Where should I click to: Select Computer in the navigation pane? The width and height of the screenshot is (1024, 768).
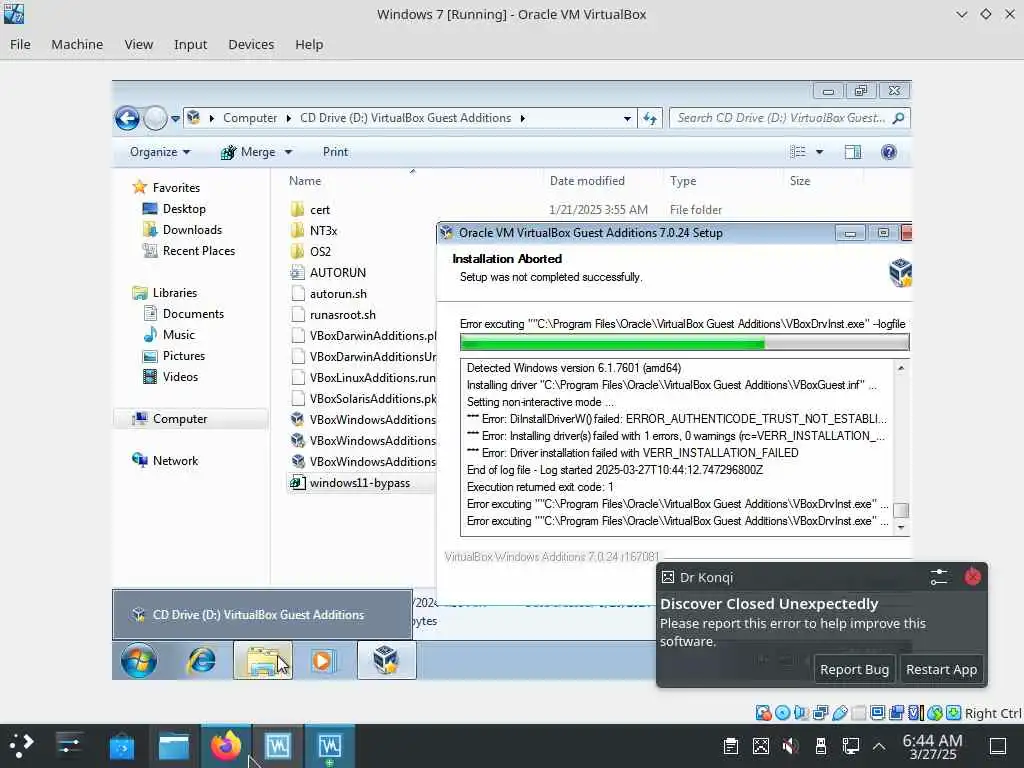180,419
